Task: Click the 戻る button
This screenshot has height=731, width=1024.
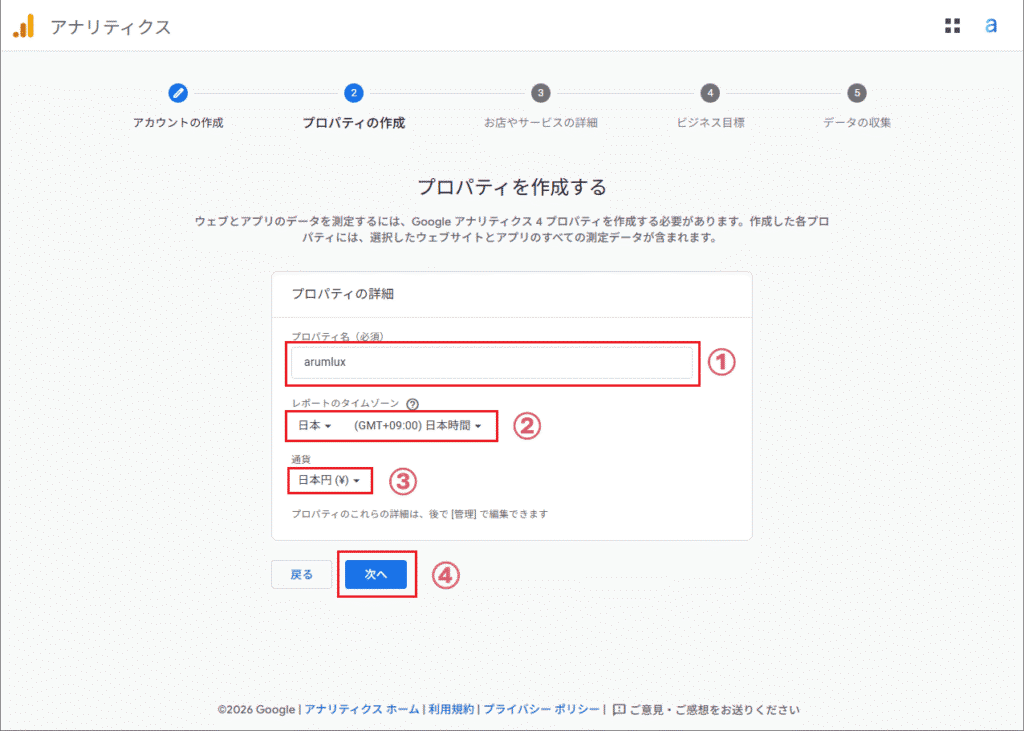Action: pos(301,574)
